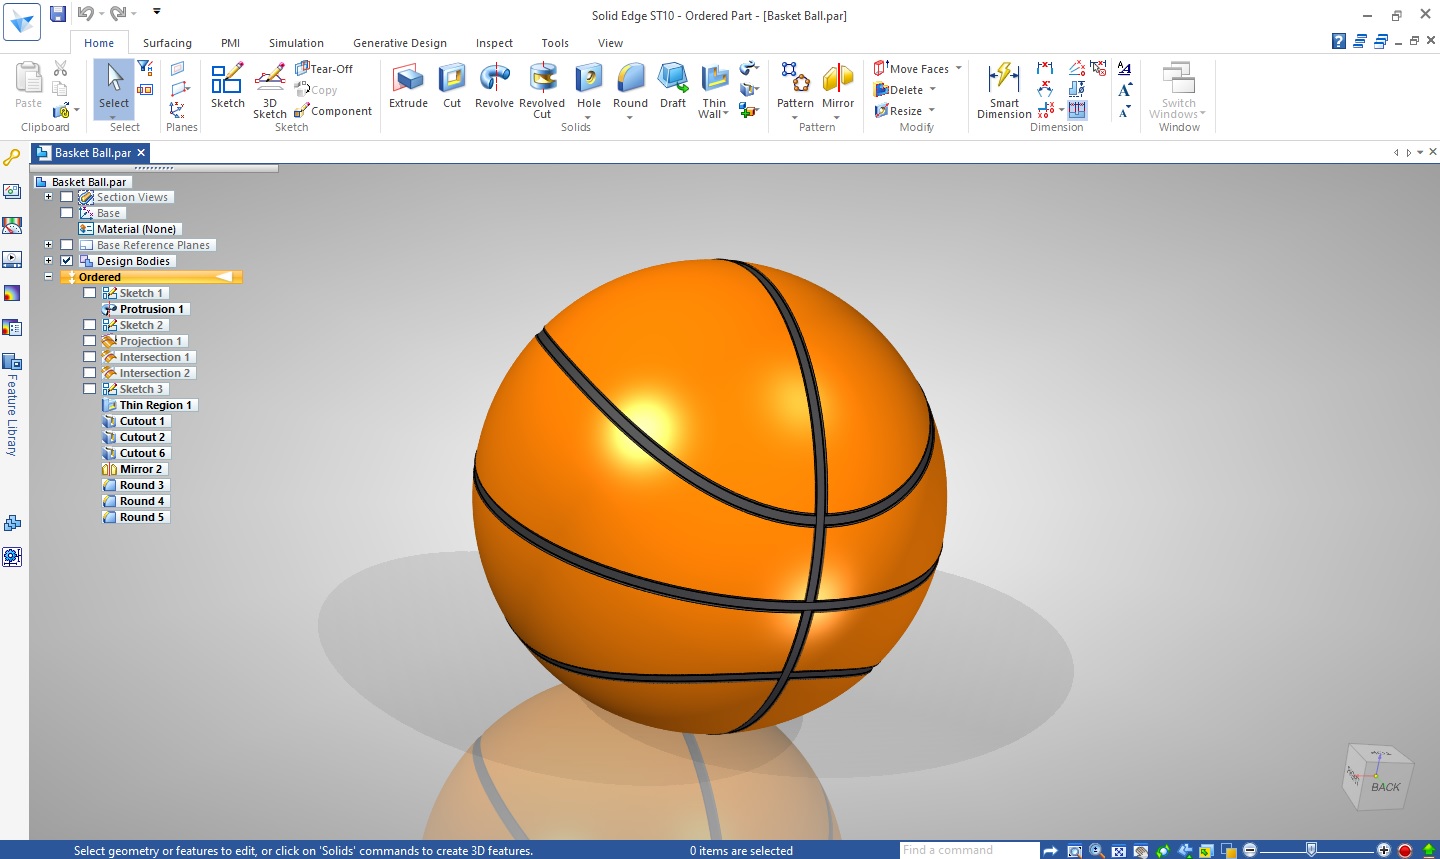Select the Revolved Cut tool
The image size is (1440, 859).
542,90
